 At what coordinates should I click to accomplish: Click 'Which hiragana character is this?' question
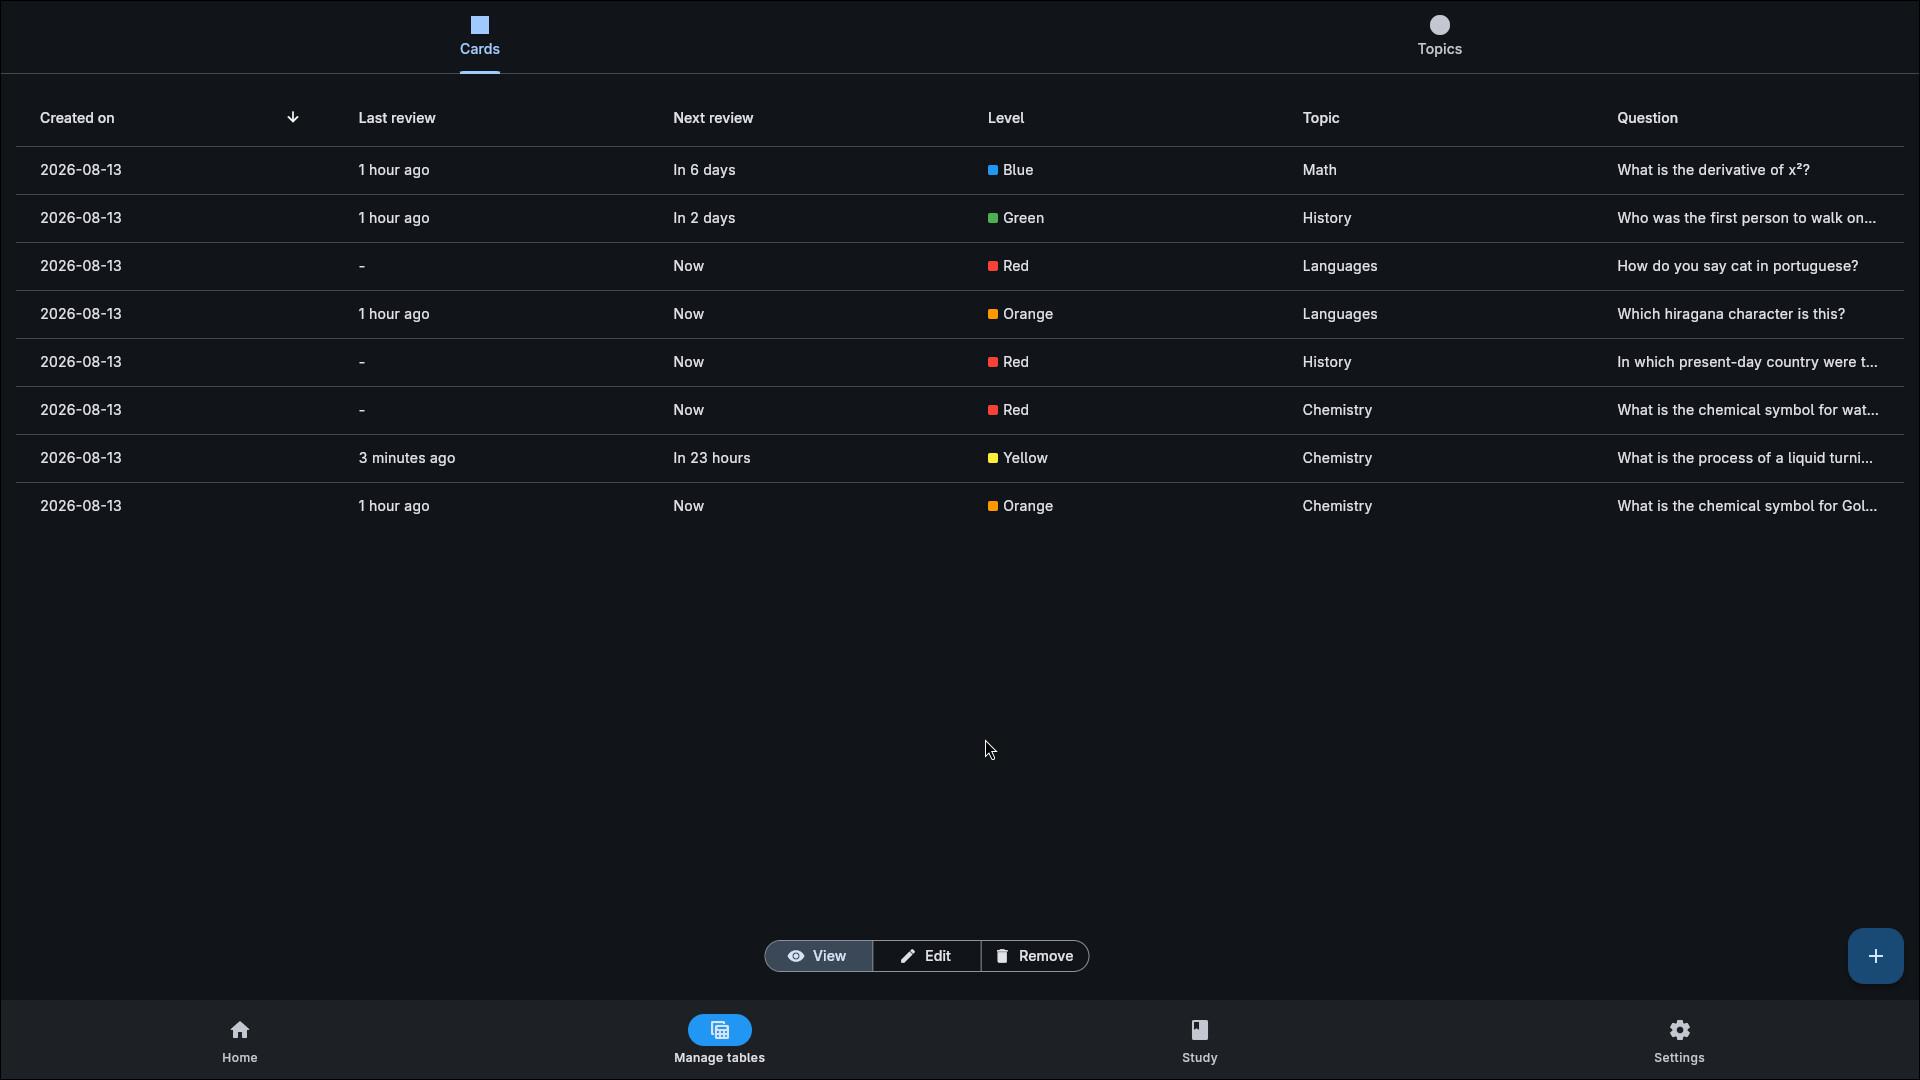tap(1731, 314)
